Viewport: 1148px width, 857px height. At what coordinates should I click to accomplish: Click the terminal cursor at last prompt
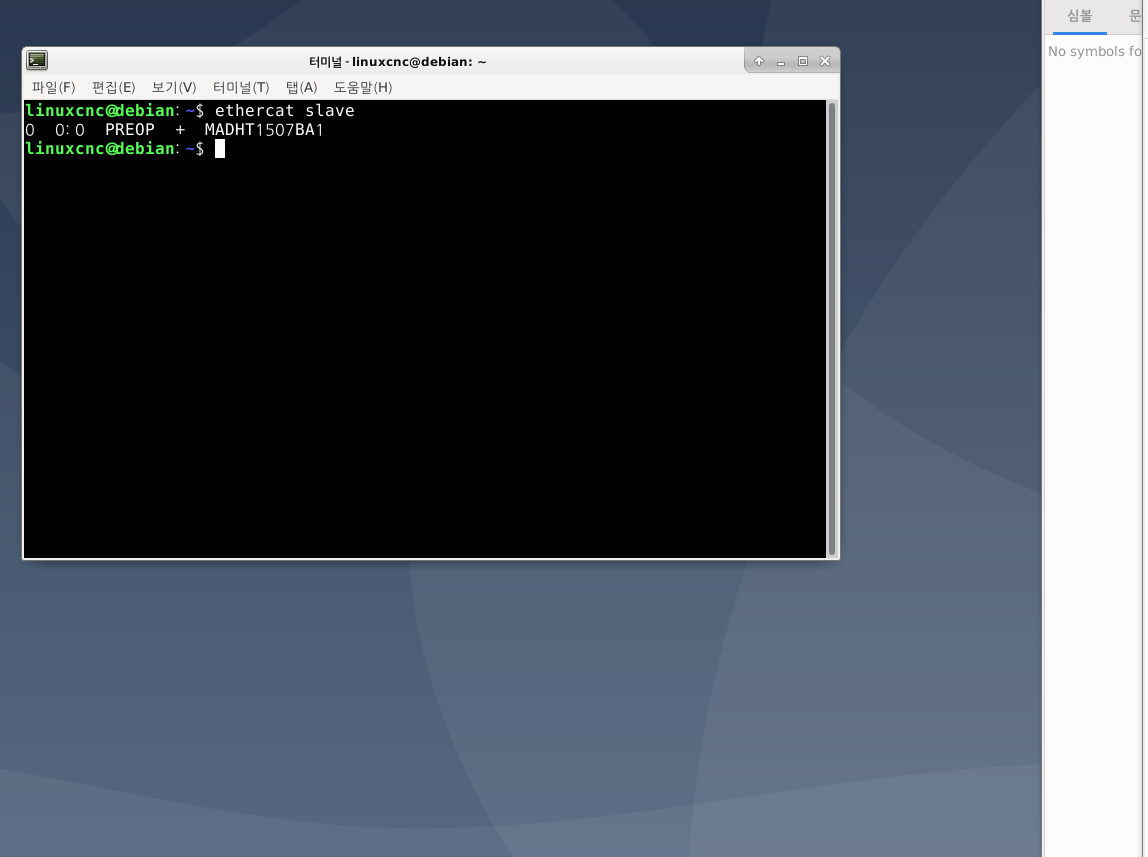coord(220,149)
